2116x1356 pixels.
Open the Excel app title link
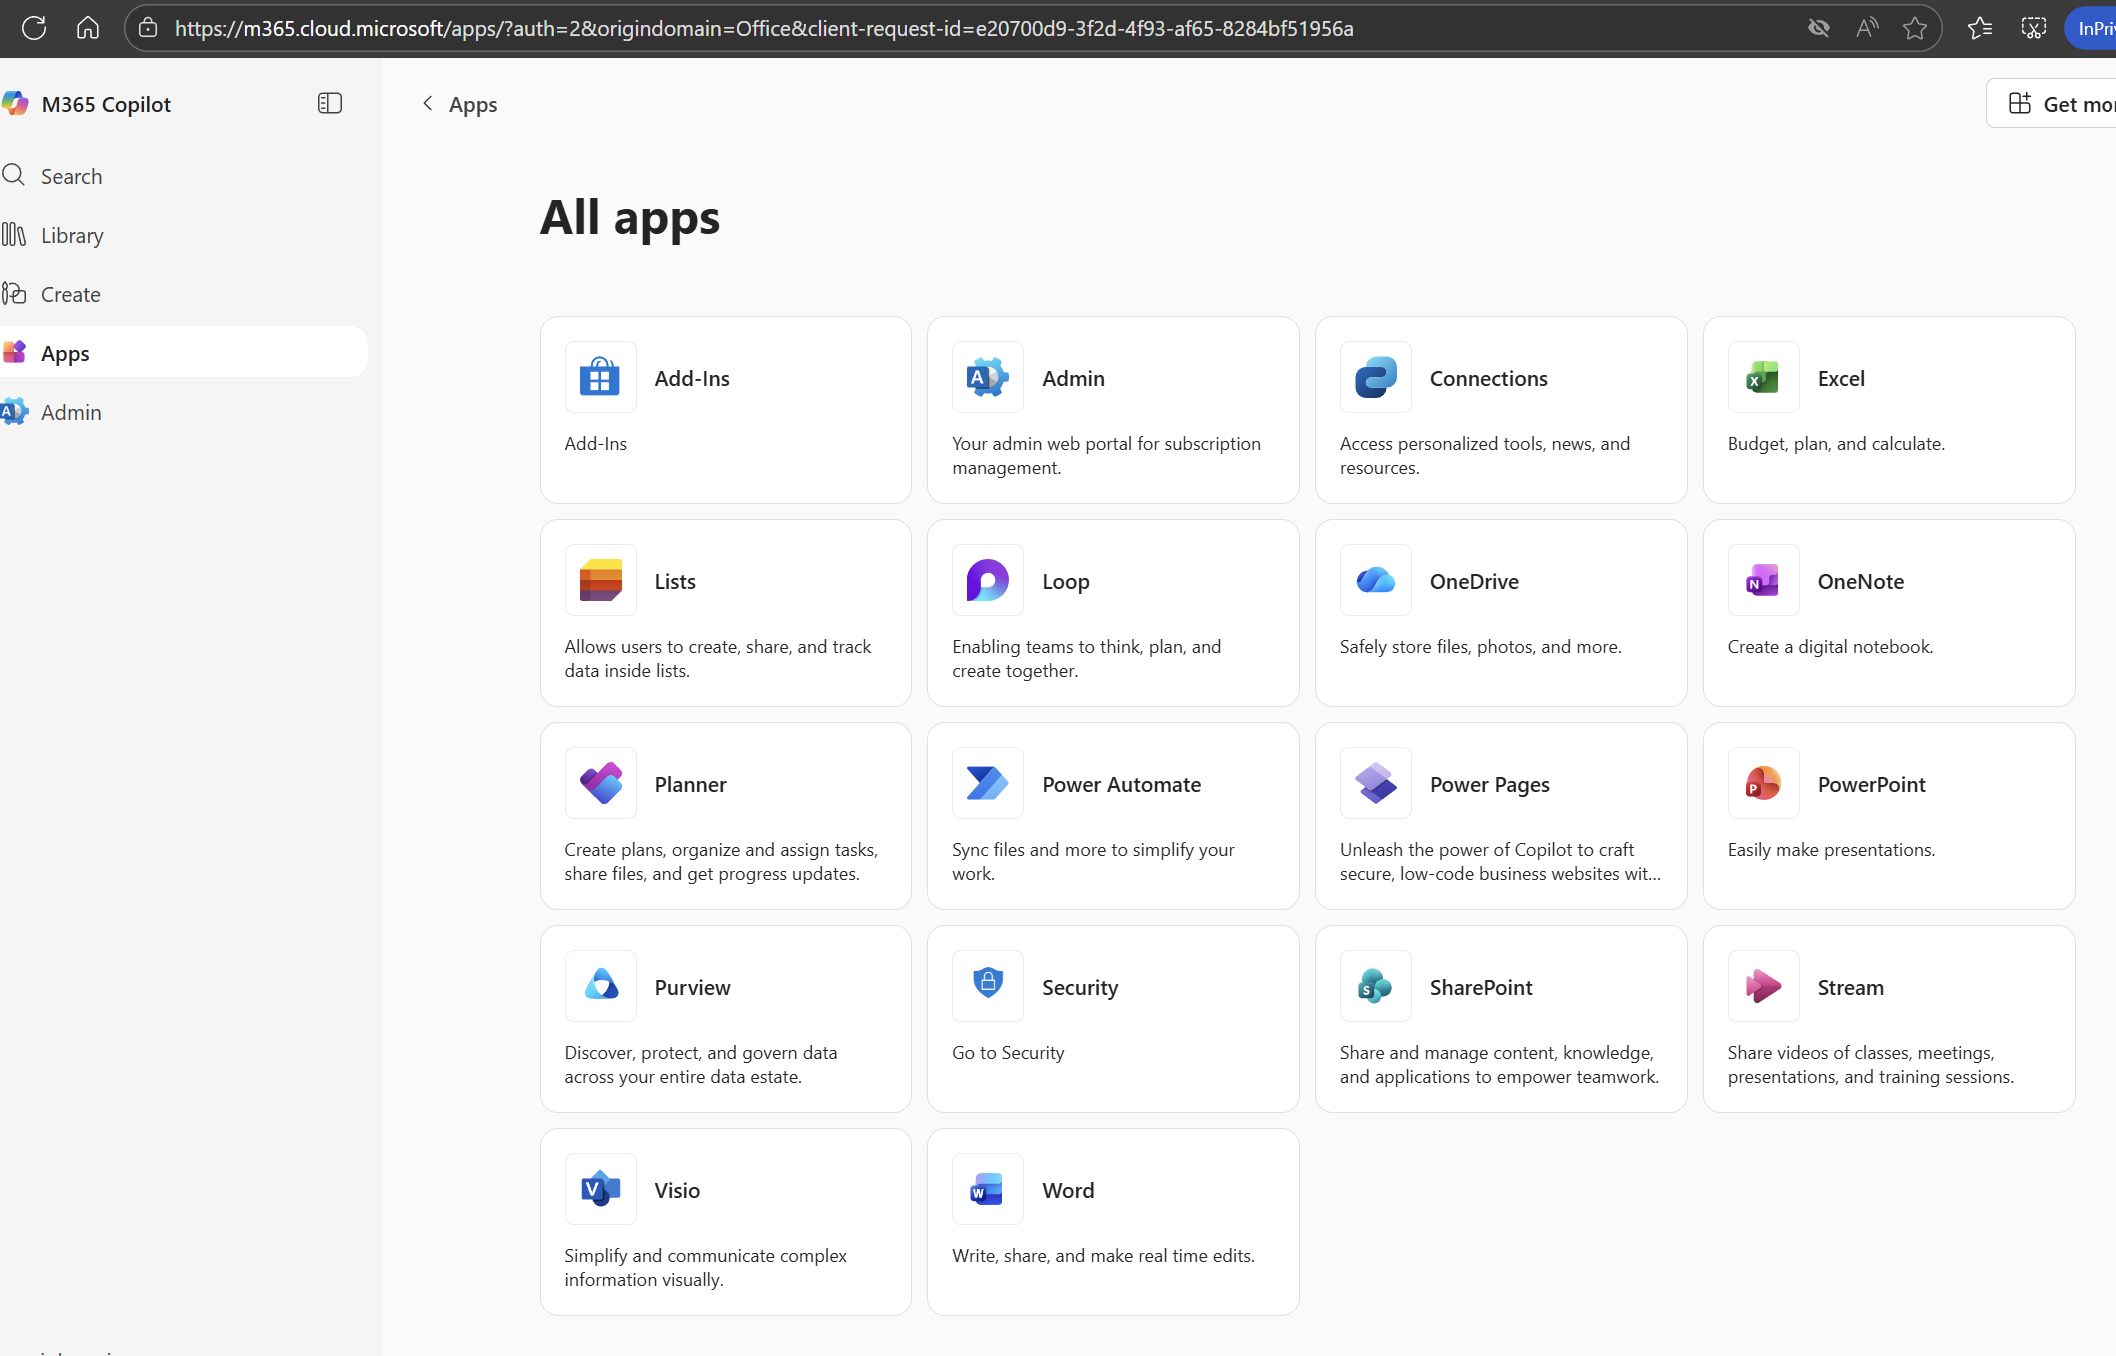click(1841, 378)
